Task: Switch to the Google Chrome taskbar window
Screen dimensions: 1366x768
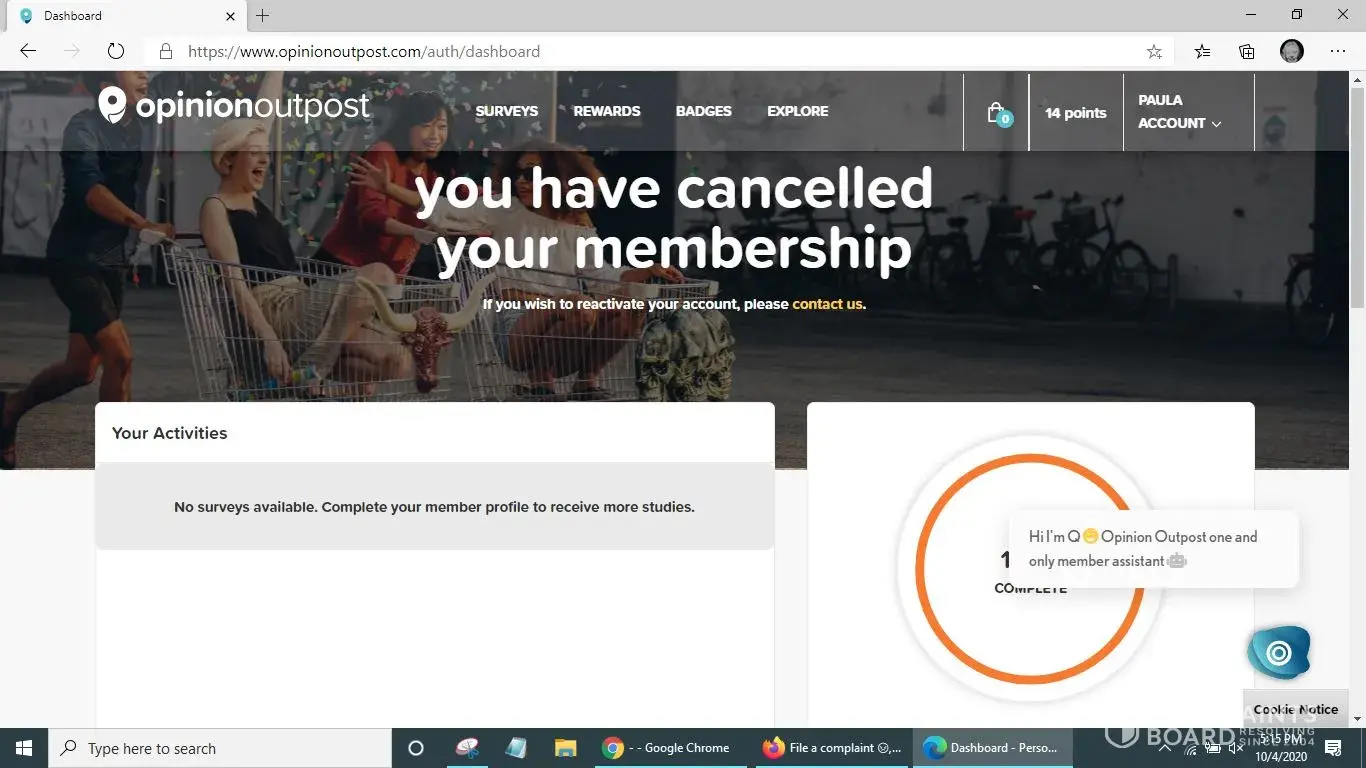Action: 669,748
